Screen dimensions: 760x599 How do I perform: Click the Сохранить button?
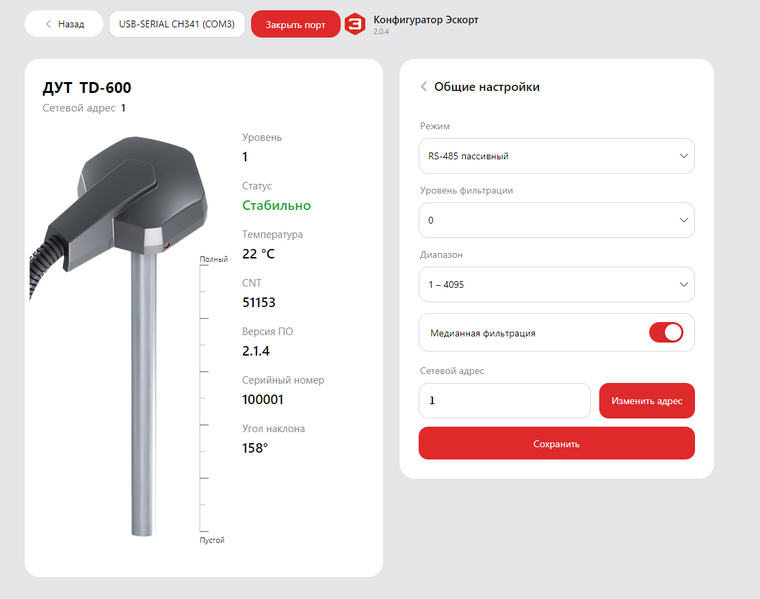(556, 443)
